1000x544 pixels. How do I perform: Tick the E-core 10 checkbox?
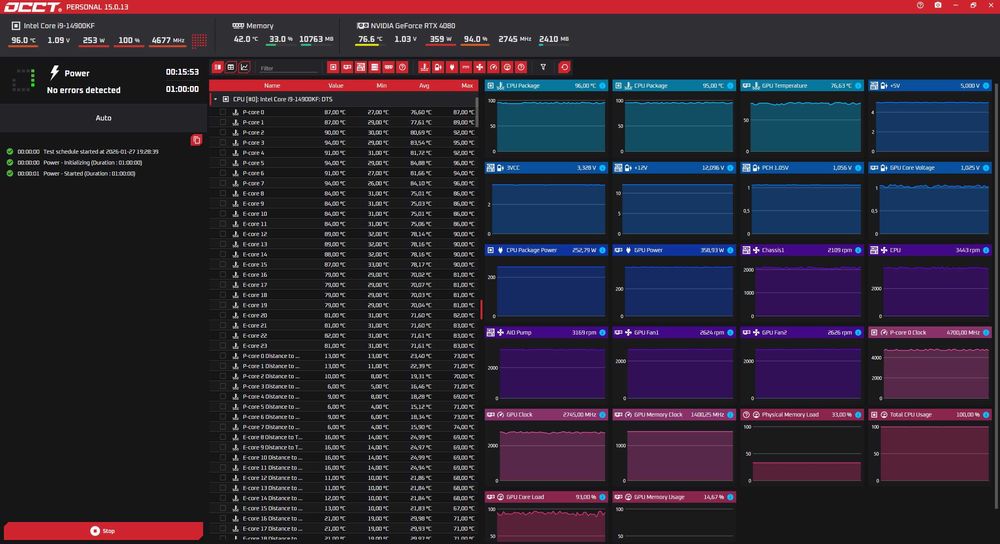click(223, 214)
